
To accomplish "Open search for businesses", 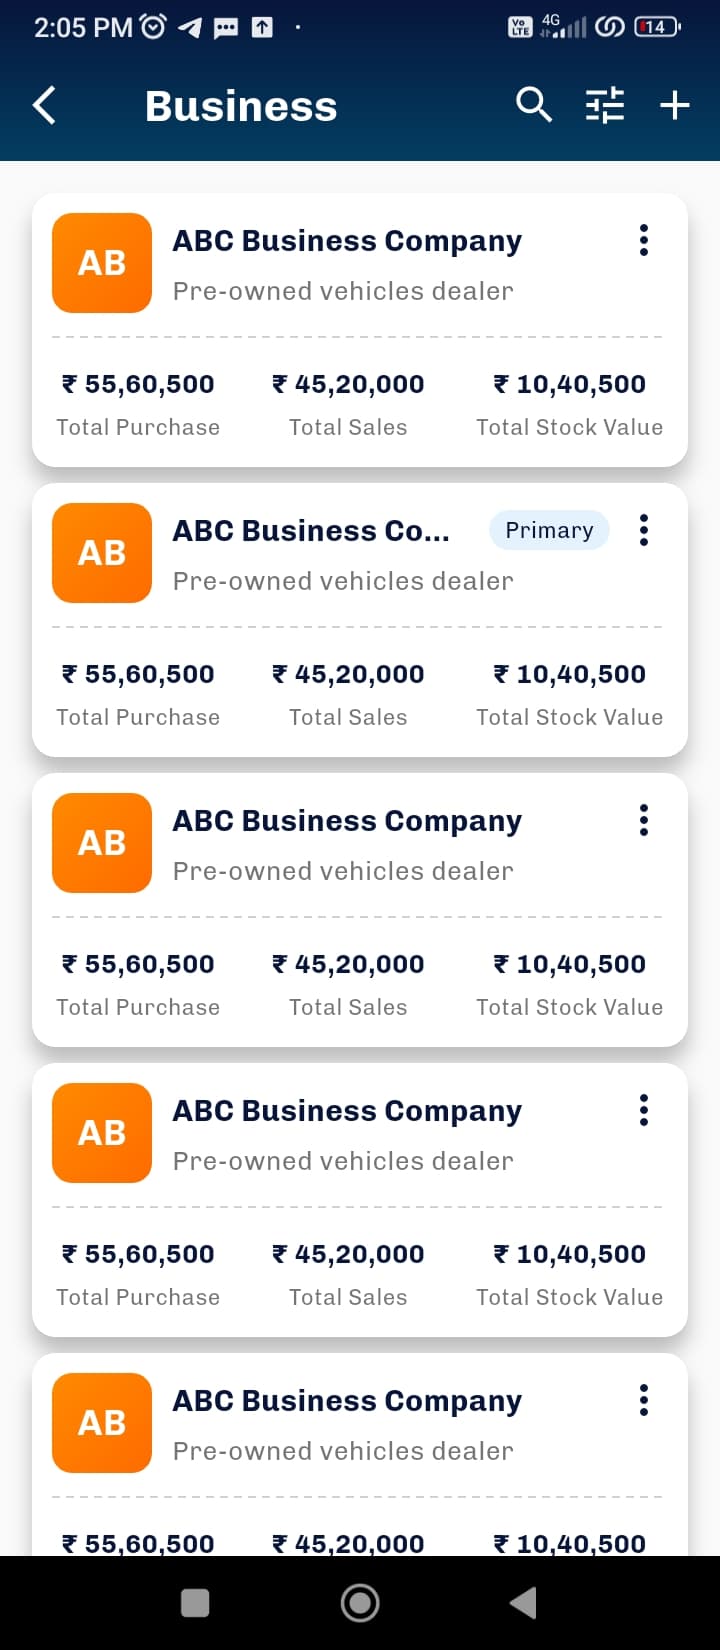I will 533,104.
